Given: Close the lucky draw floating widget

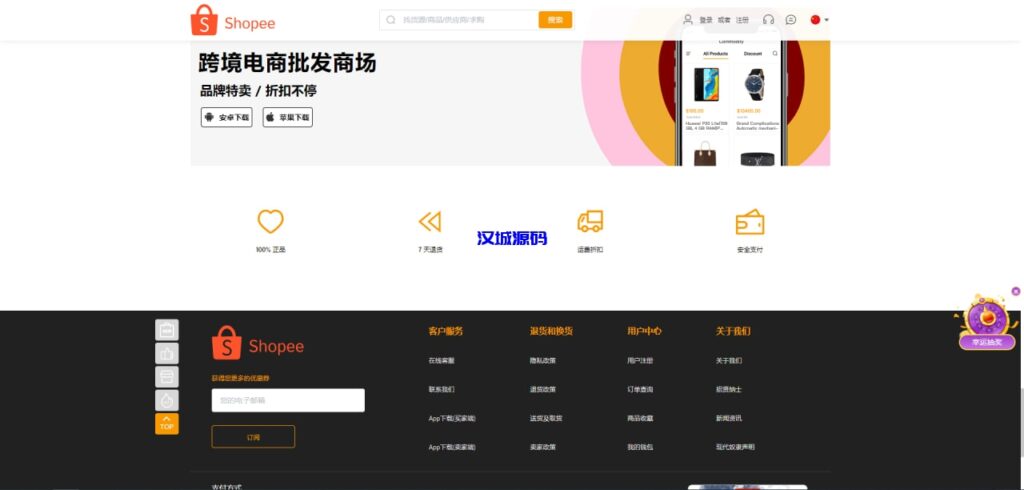Looking at the screenshot, I should [1016, 291].
